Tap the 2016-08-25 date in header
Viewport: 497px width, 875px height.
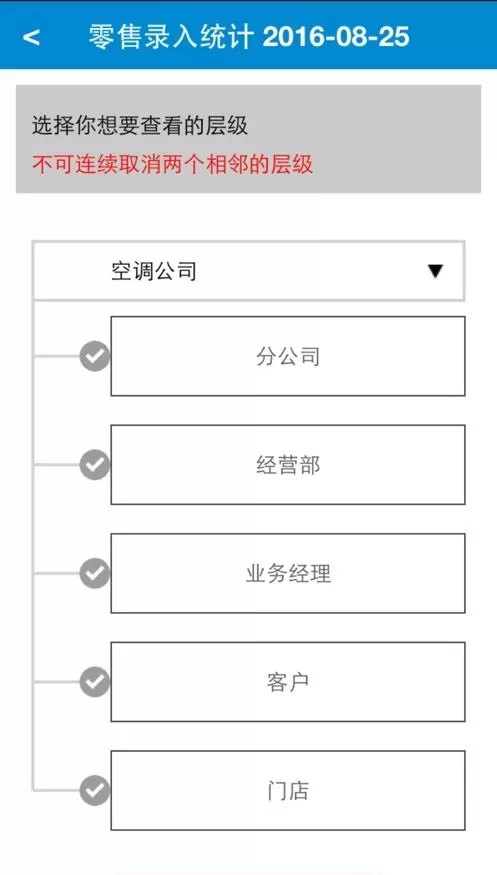[x=336, y=37]
